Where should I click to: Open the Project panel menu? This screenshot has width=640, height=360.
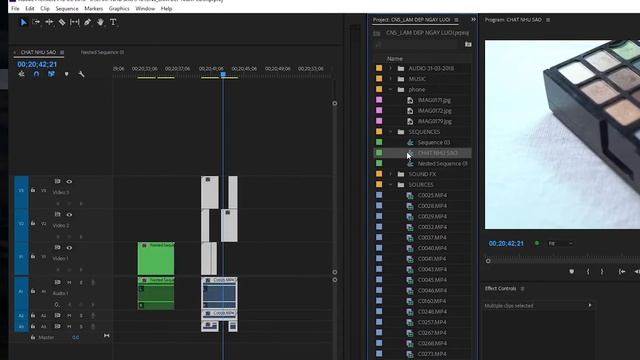pyautogui.click(x=456, y=20)
